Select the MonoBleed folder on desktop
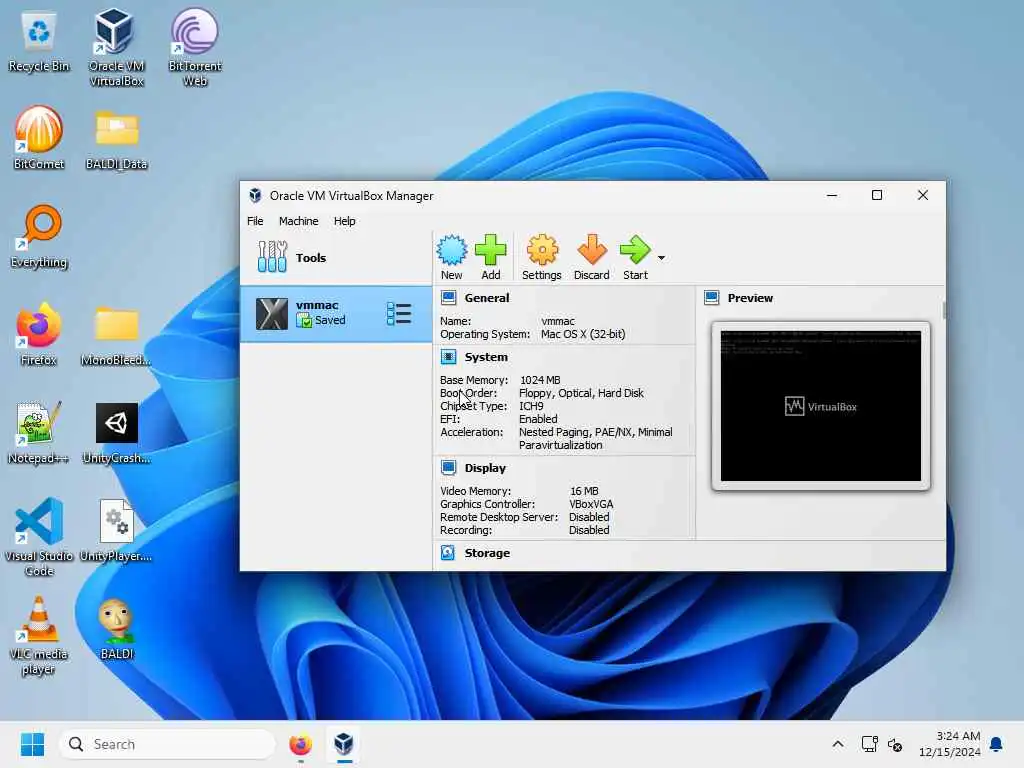The image size is (1024, 768). tap(116, 336)
